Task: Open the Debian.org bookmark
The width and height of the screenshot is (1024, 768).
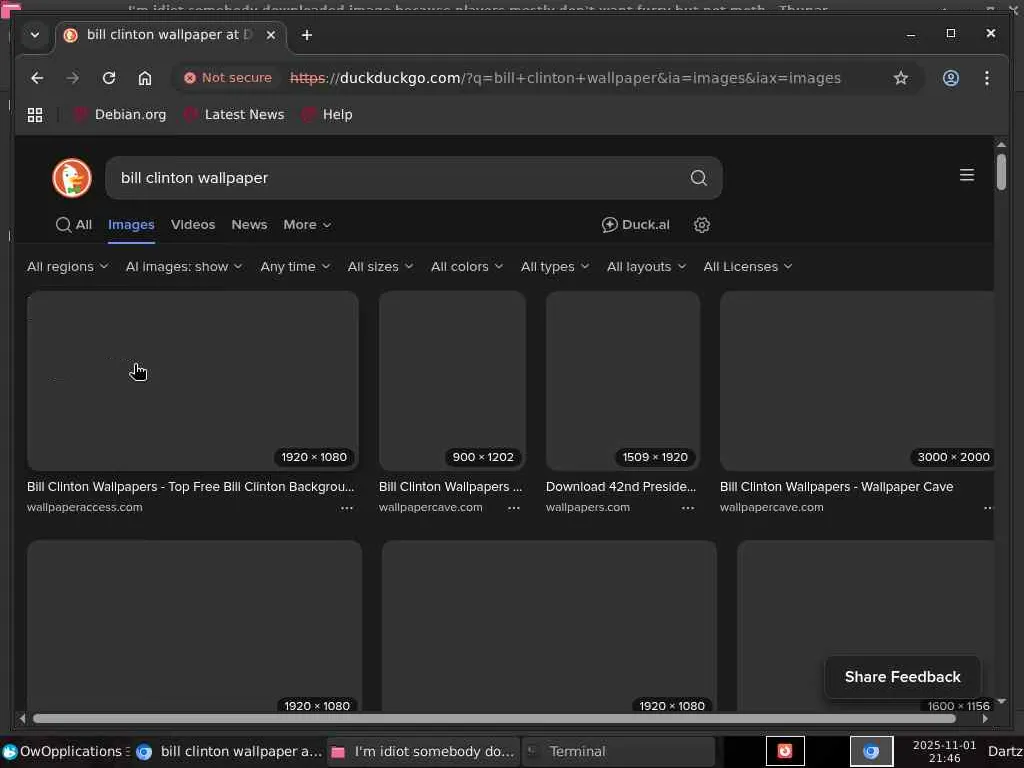Action: click(x=120, y=115)
